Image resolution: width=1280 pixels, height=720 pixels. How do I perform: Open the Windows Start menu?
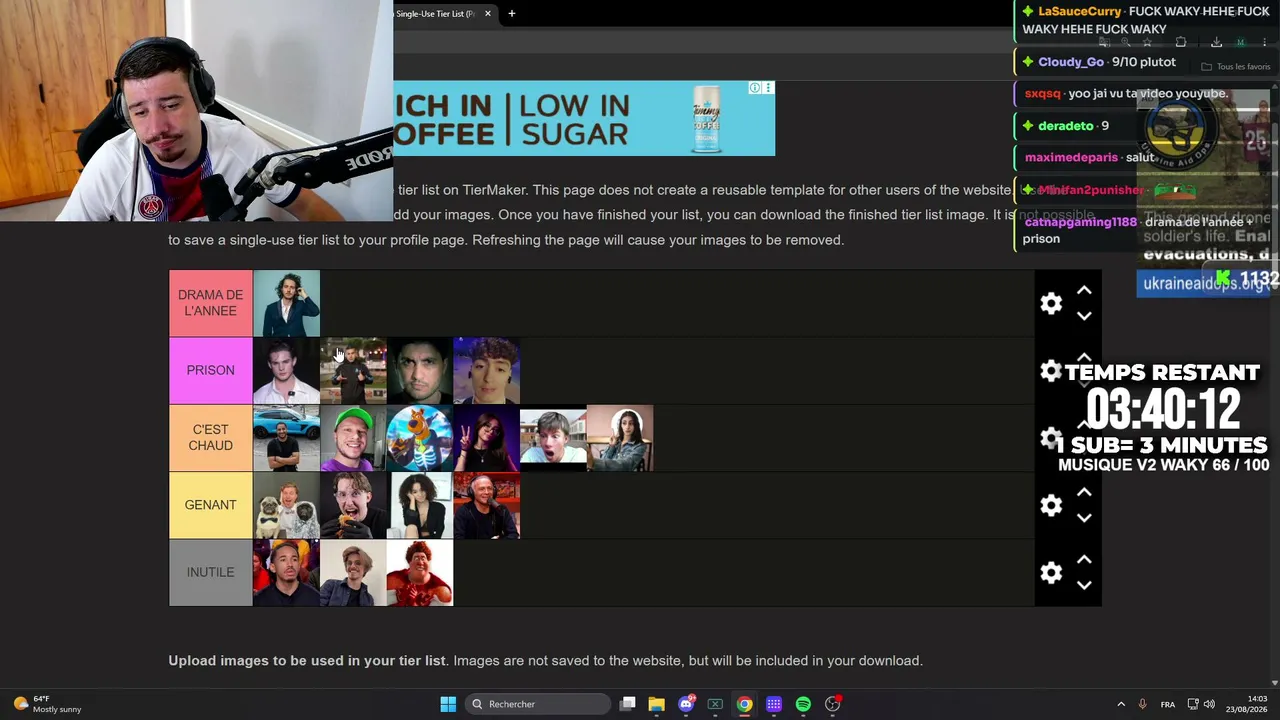click(x=448, y=704)
